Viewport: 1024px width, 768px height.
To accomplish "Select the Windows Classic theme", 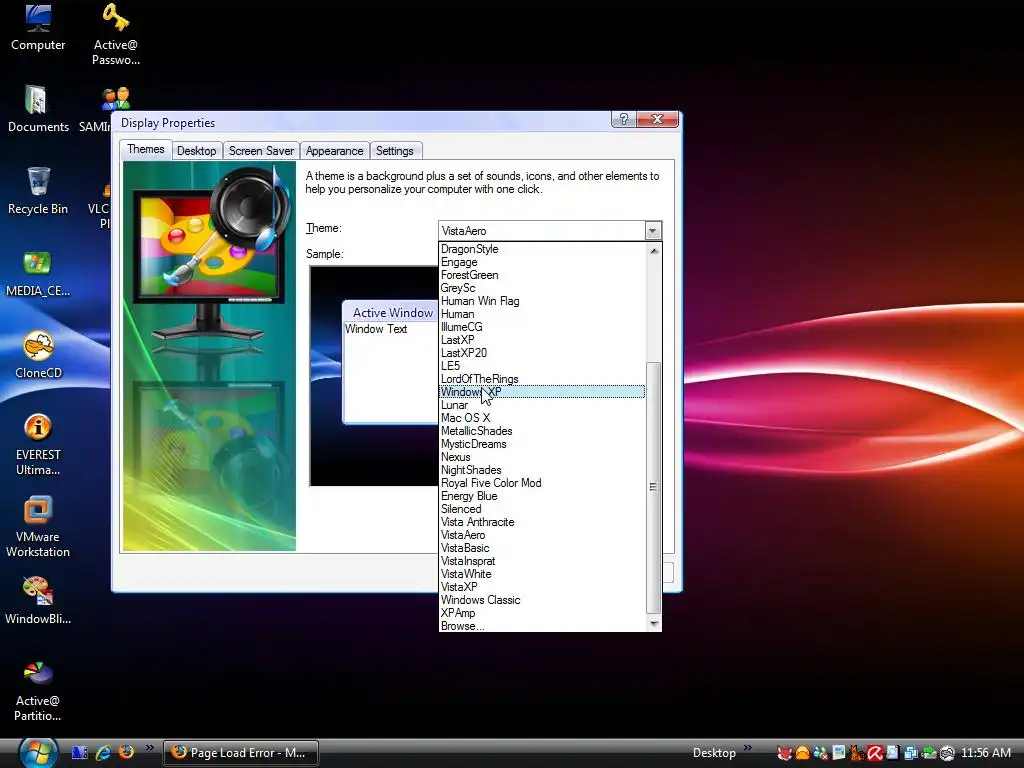I will pyautogui.click(x=542, y=600).
